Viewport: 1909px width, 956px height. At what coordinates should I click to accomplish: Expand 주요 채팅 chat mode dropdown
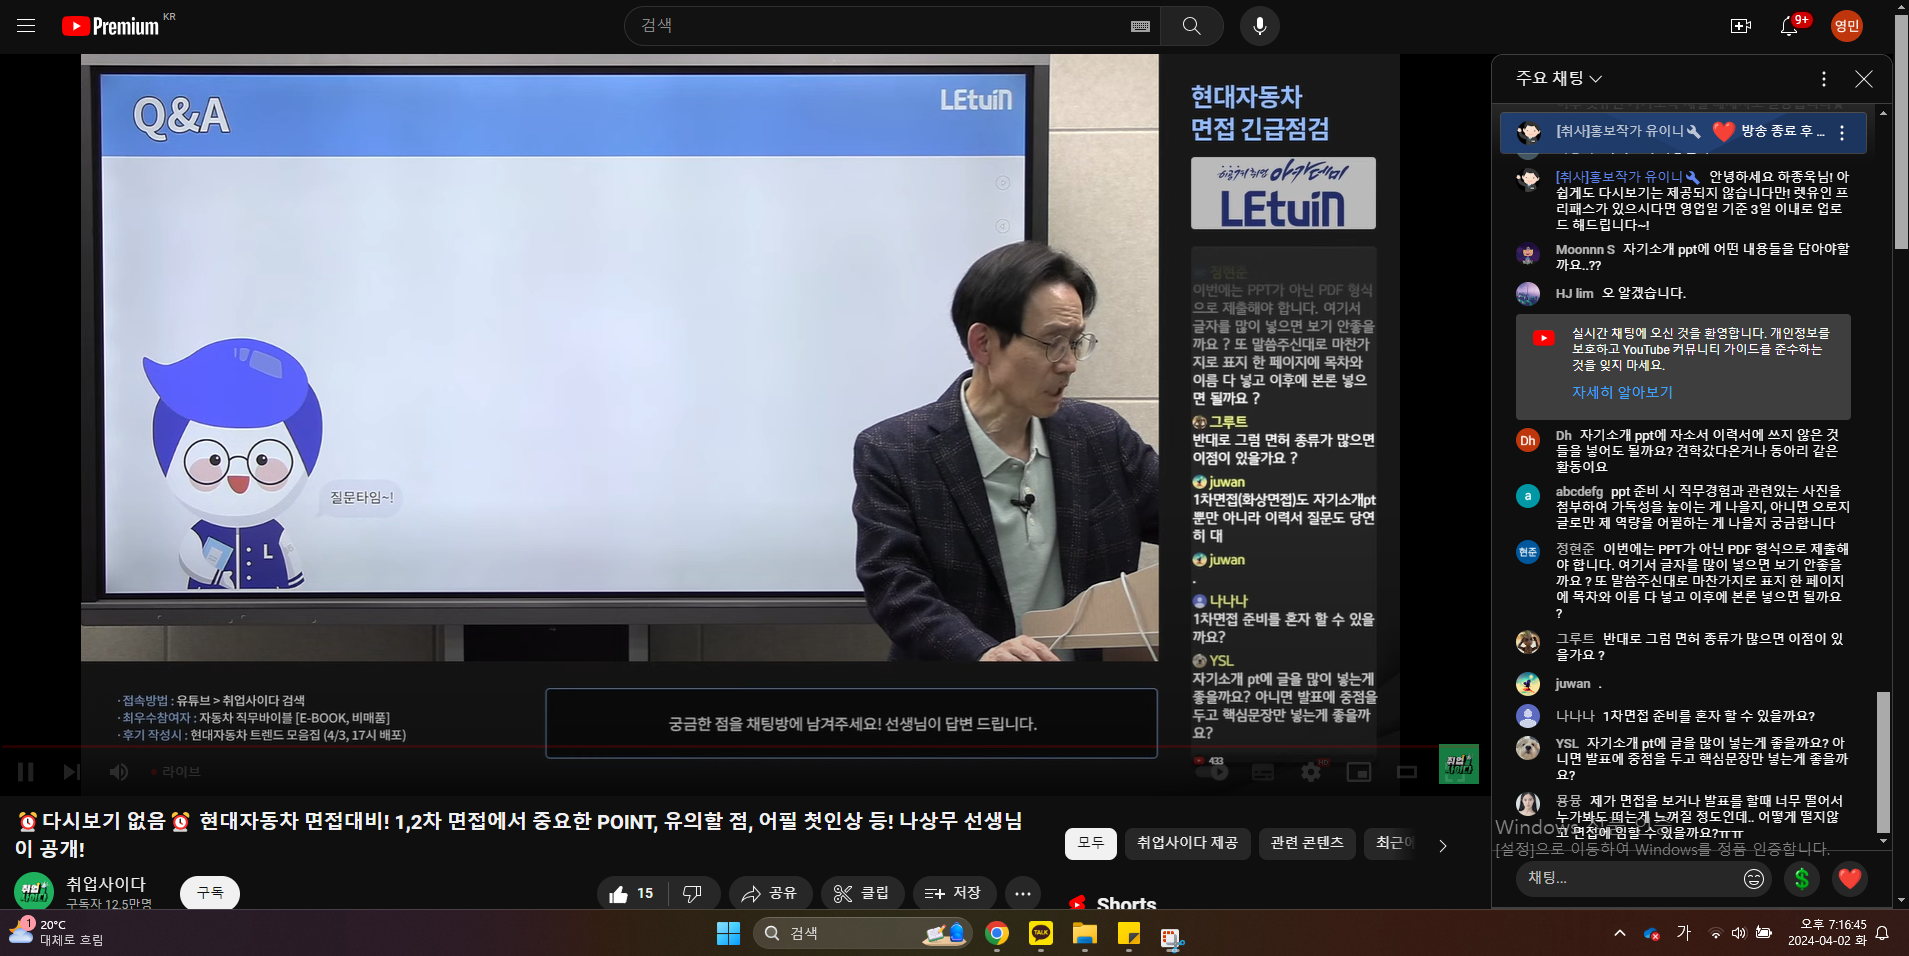point(1559,78)
